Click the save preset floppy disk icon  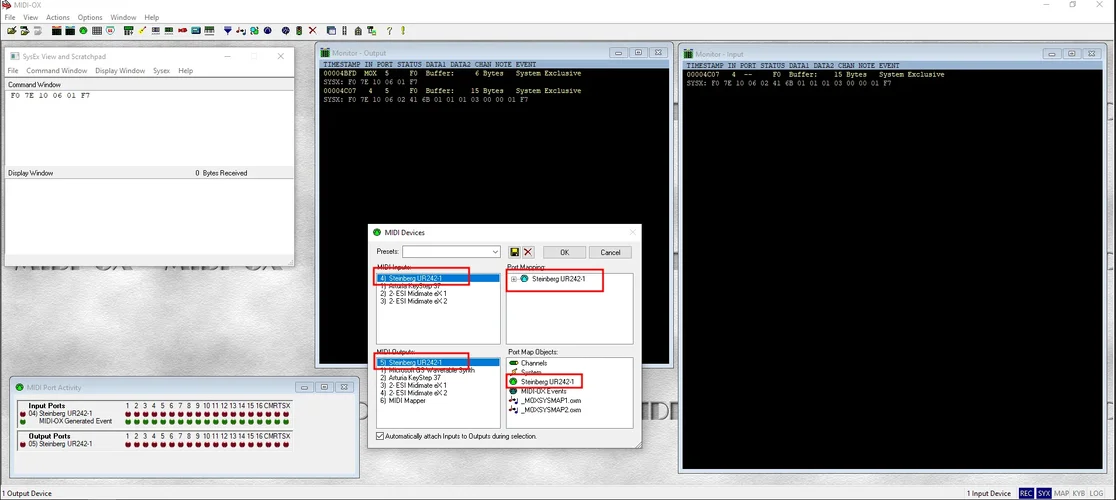514,252
